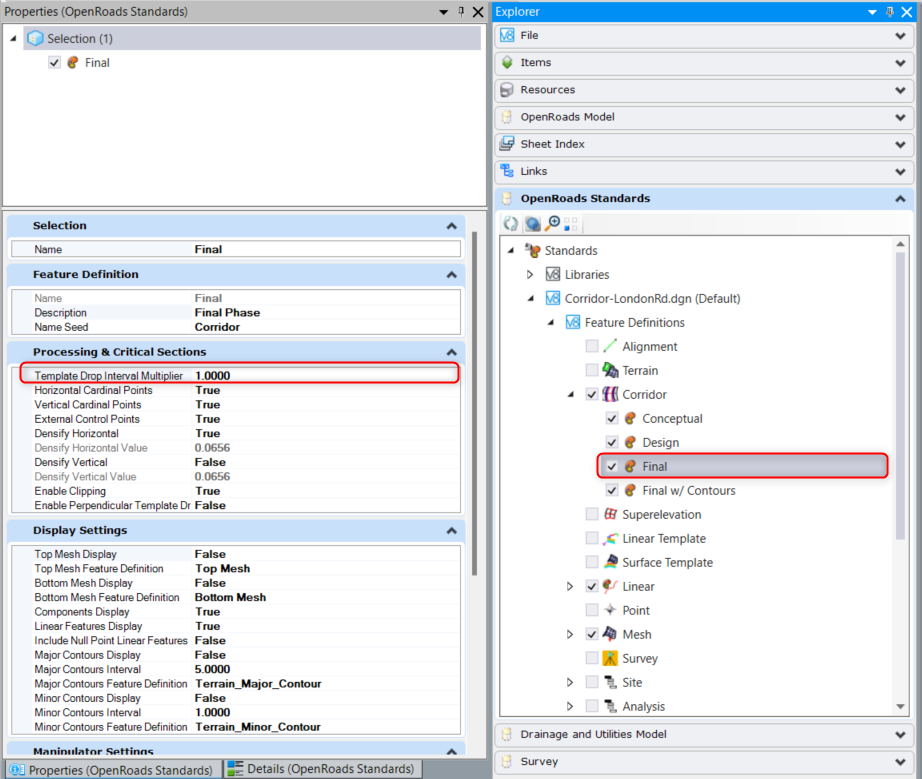The image size is (922, 779).
Task: Click the blue sphere icon in Standards toolbar
Action: pyautogui.click(x=532, y=224)
